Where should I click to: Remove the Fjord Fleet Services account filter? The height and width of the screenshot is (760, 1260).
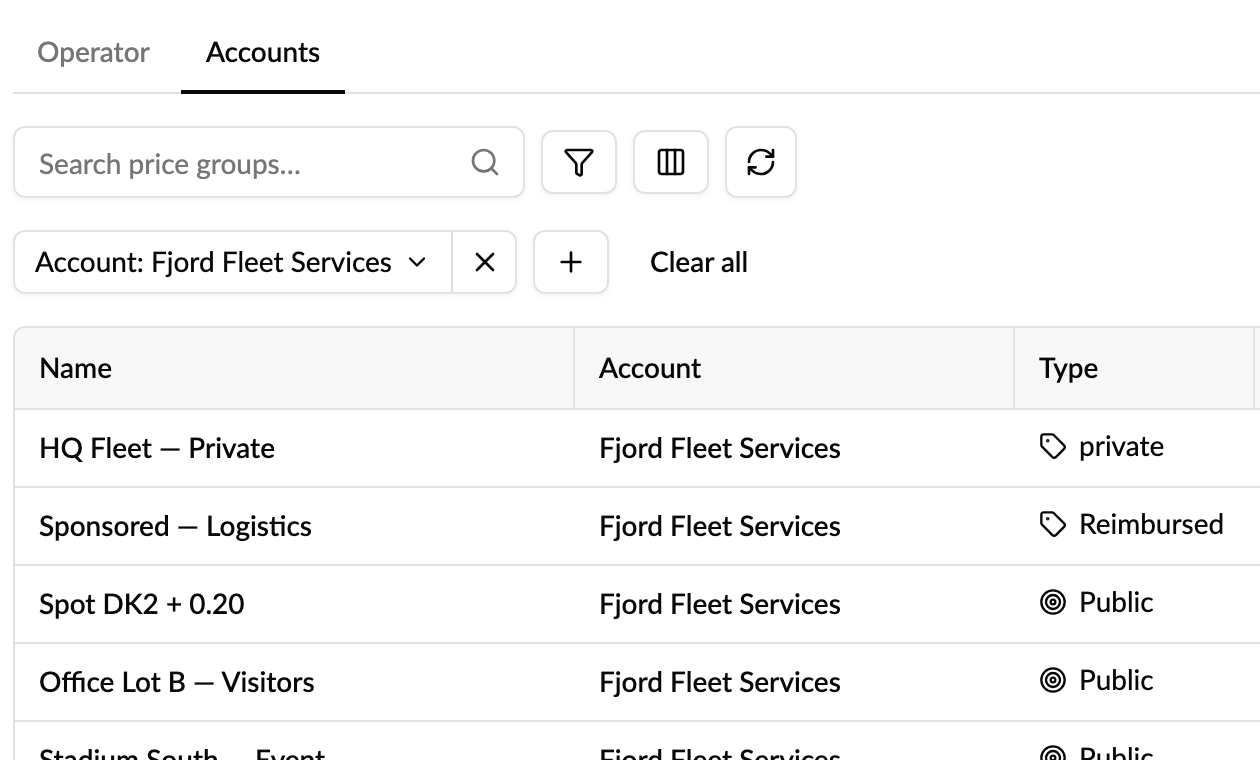pyautogui.click(x=485, y=262)
